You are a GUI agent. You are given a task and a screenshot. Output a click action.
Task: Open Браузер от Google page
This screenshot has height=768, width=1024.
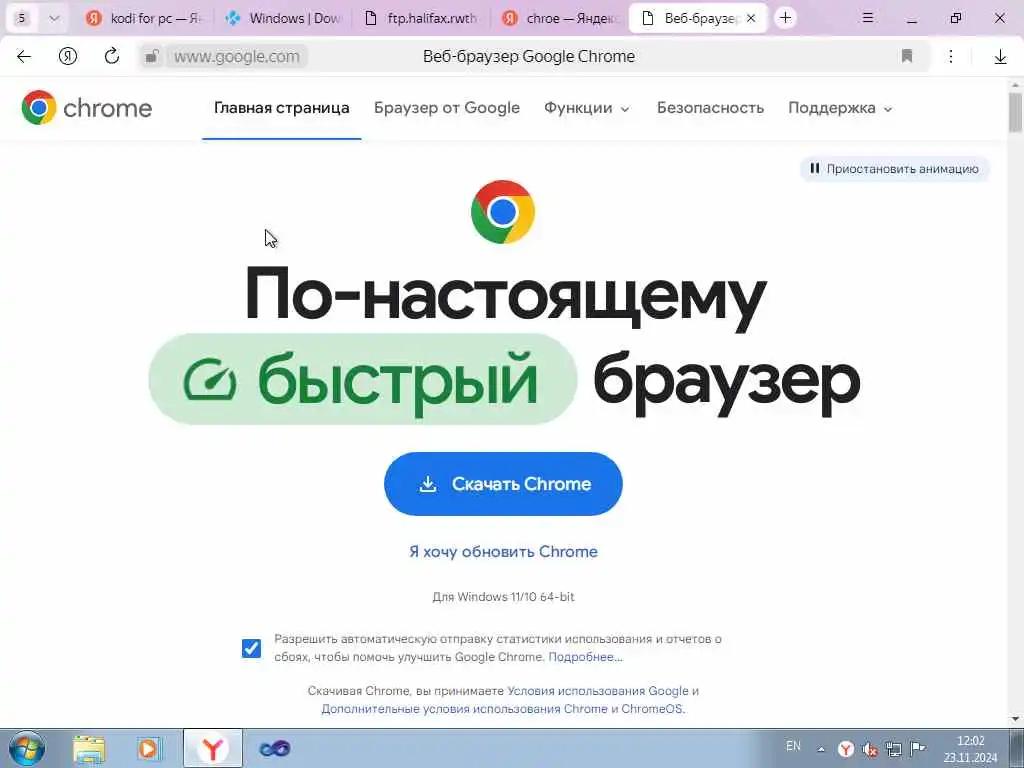point(447,108)
